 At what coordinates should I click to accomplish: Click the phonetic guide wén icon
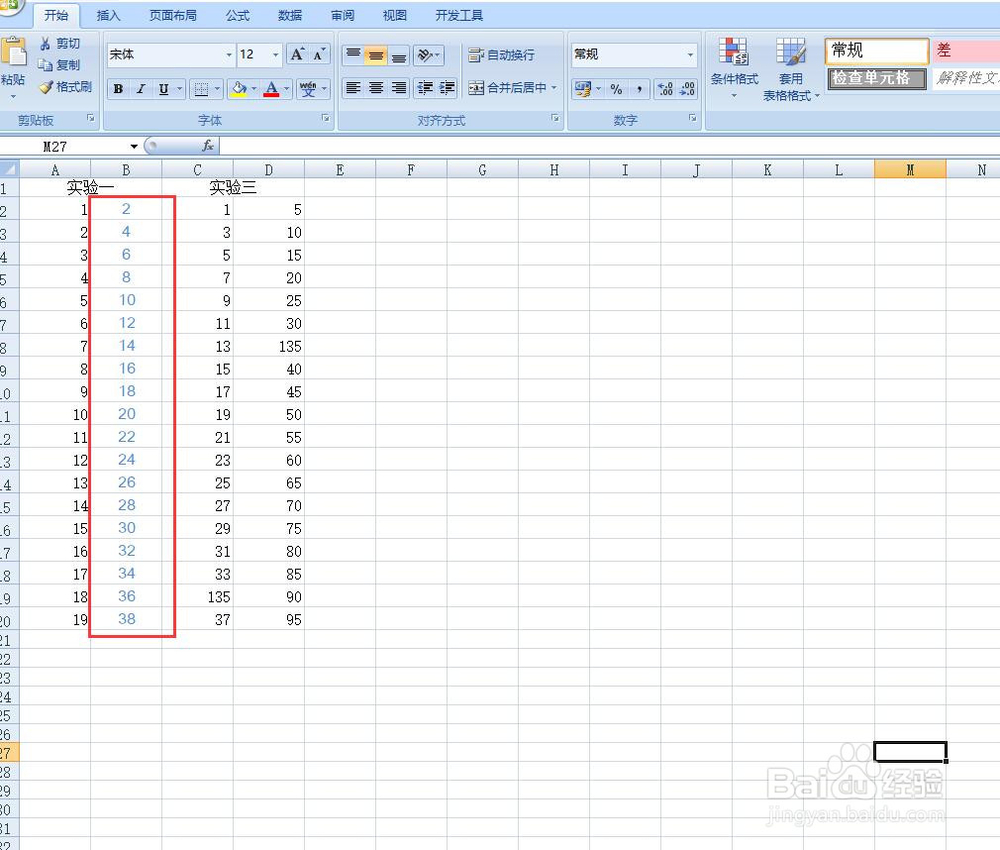[308, 89]
